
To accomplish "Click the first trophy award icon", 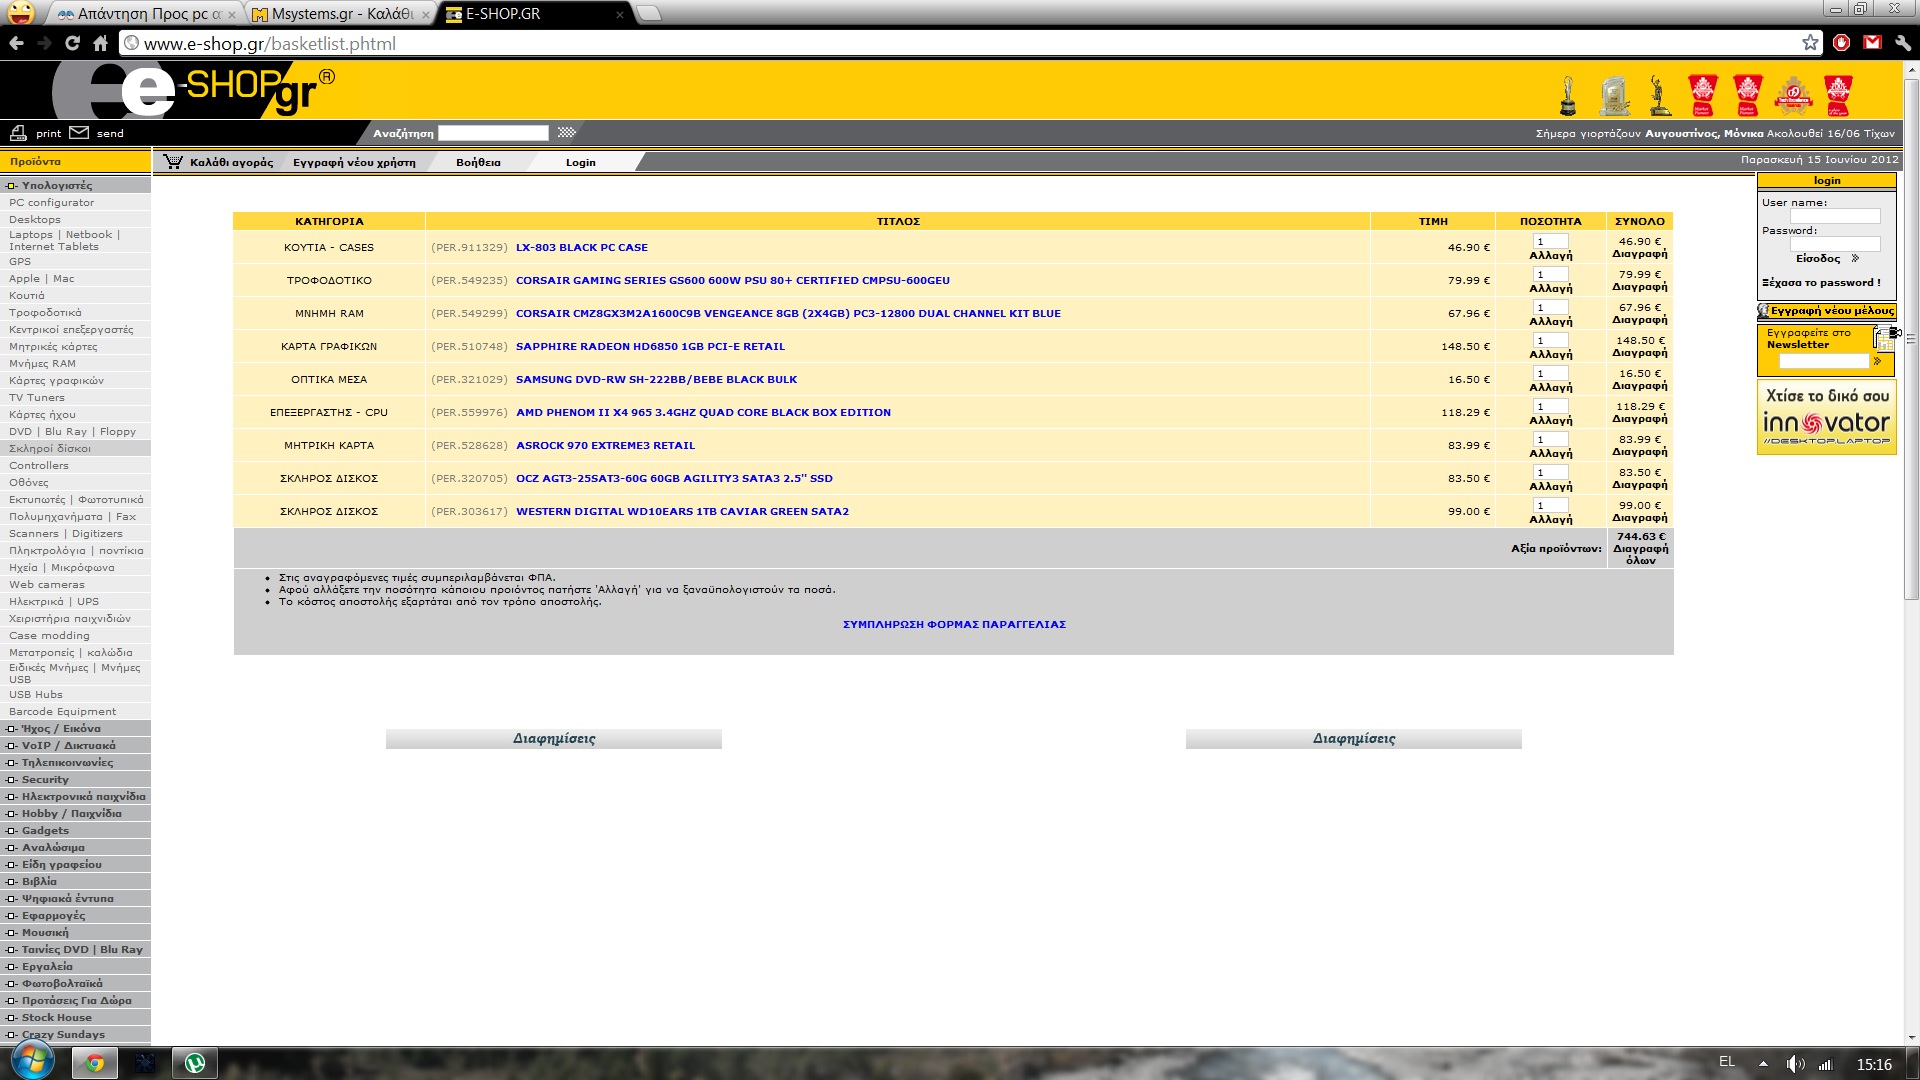I will (x=1568, y=96).
